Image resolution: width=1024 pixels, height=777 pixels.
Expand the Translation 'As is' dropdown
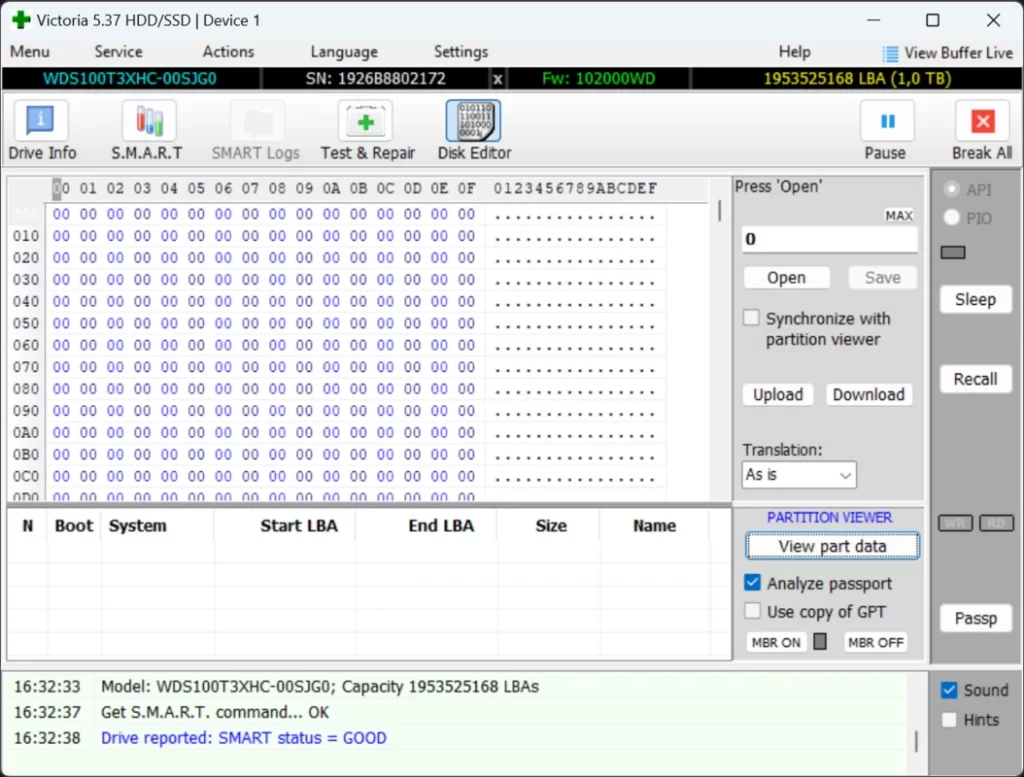pos(799,475)
